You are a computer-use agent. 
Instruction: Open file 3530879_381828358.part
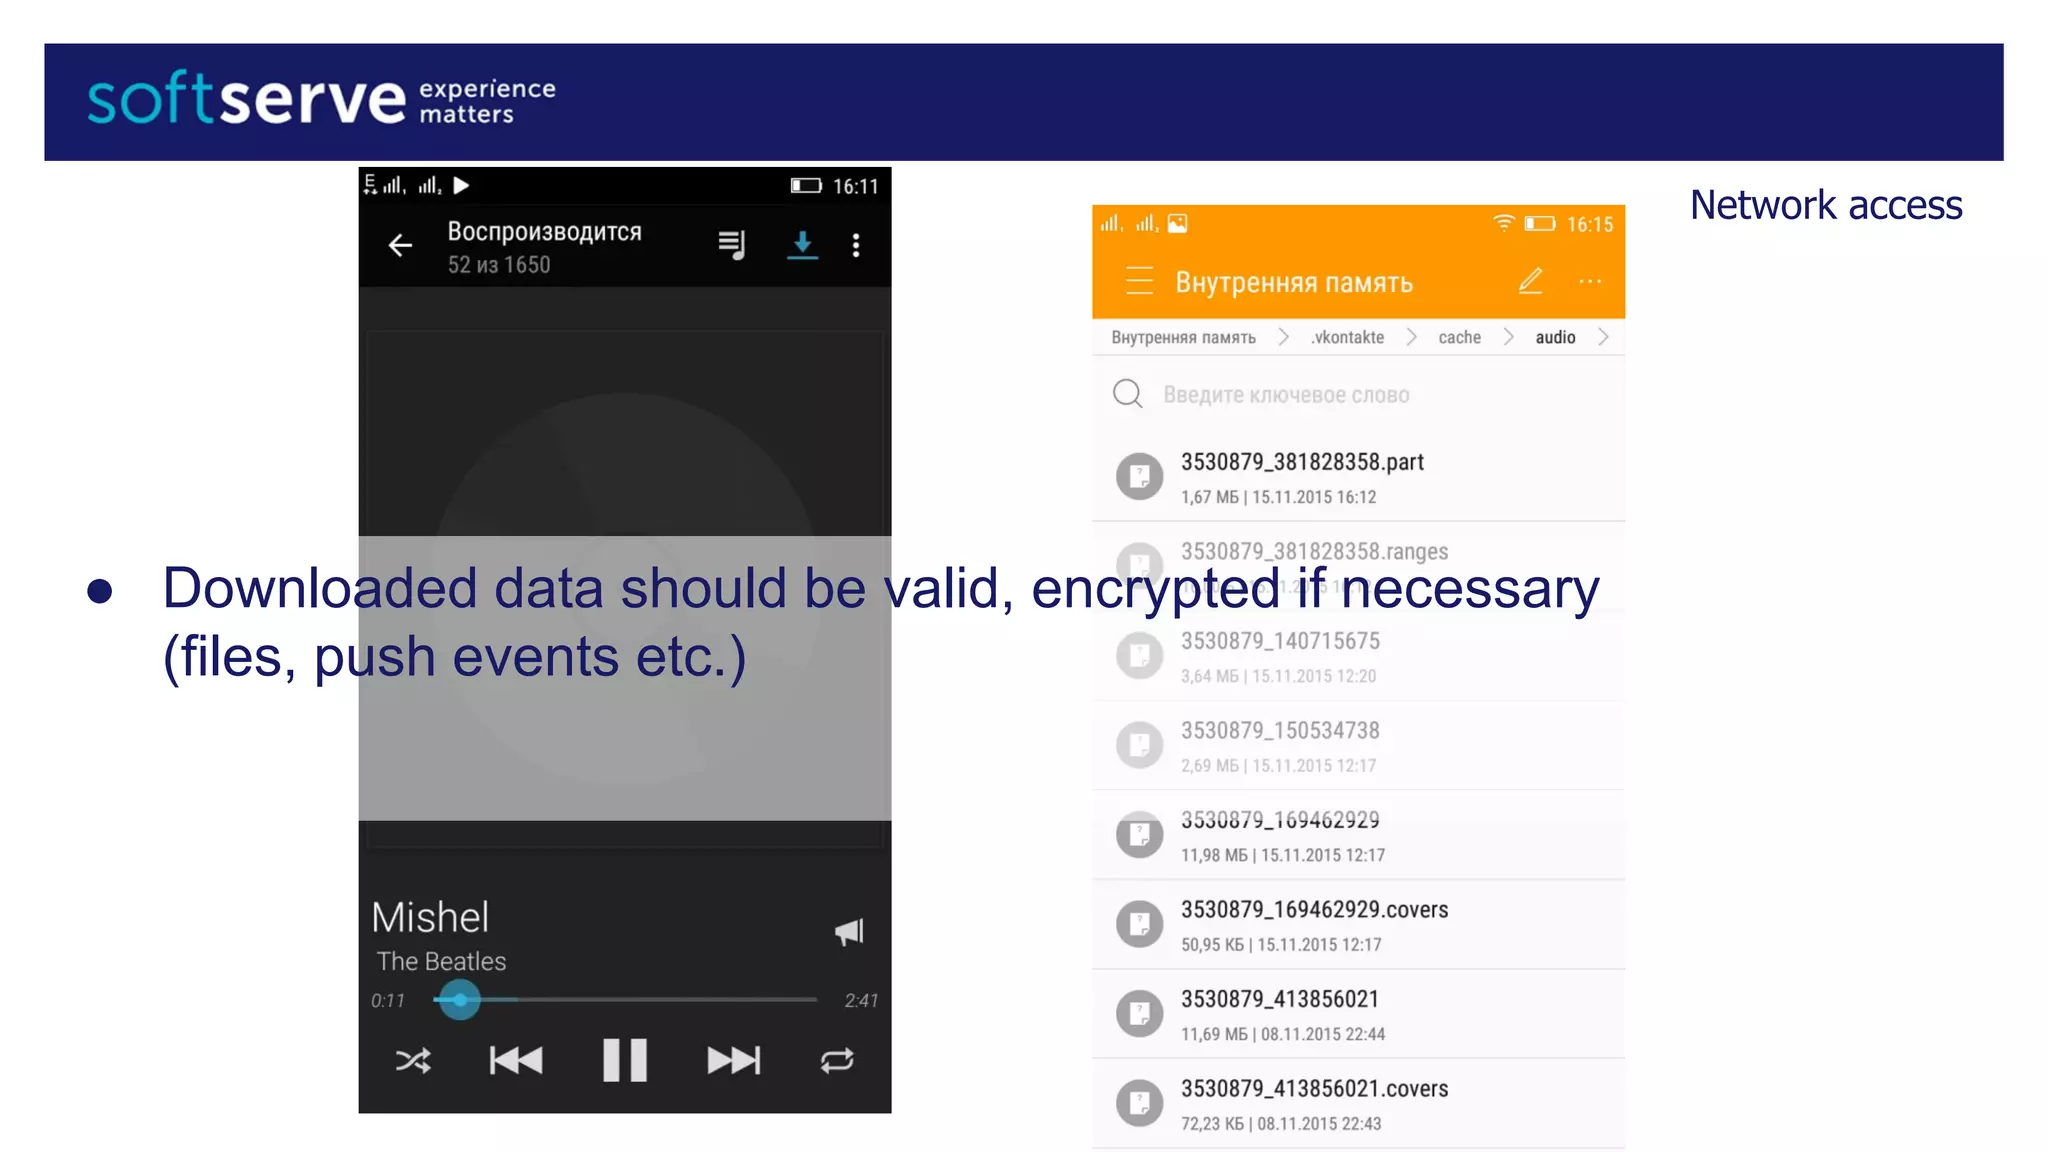point(1358,477)
